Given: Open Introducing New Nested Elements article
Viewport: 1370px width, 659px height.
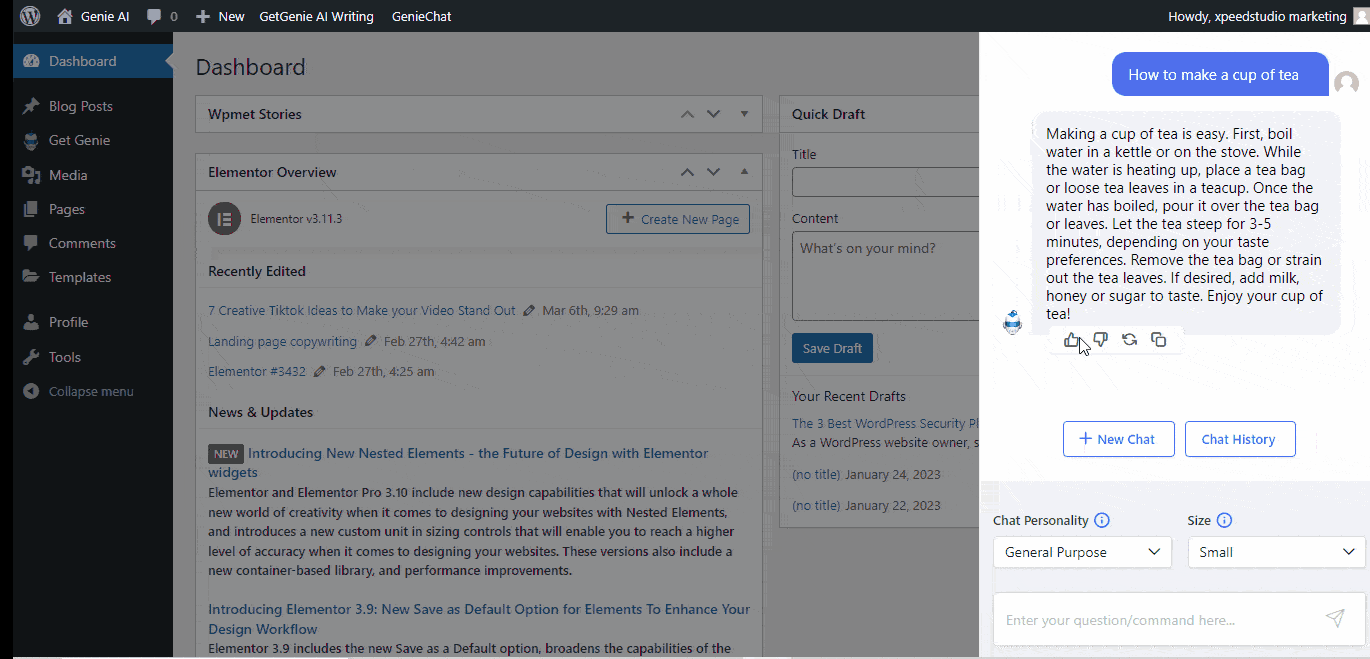Looking at the screenshot, I should pos(478,453).
